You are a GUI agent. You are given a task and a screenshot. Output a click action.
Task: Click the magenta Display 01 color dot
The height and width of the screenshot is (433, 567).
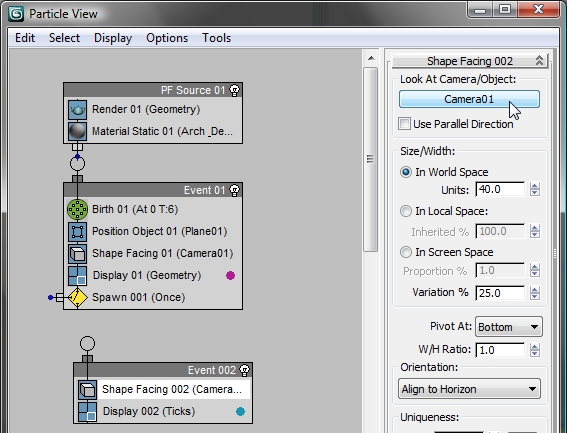pos(230,276)
